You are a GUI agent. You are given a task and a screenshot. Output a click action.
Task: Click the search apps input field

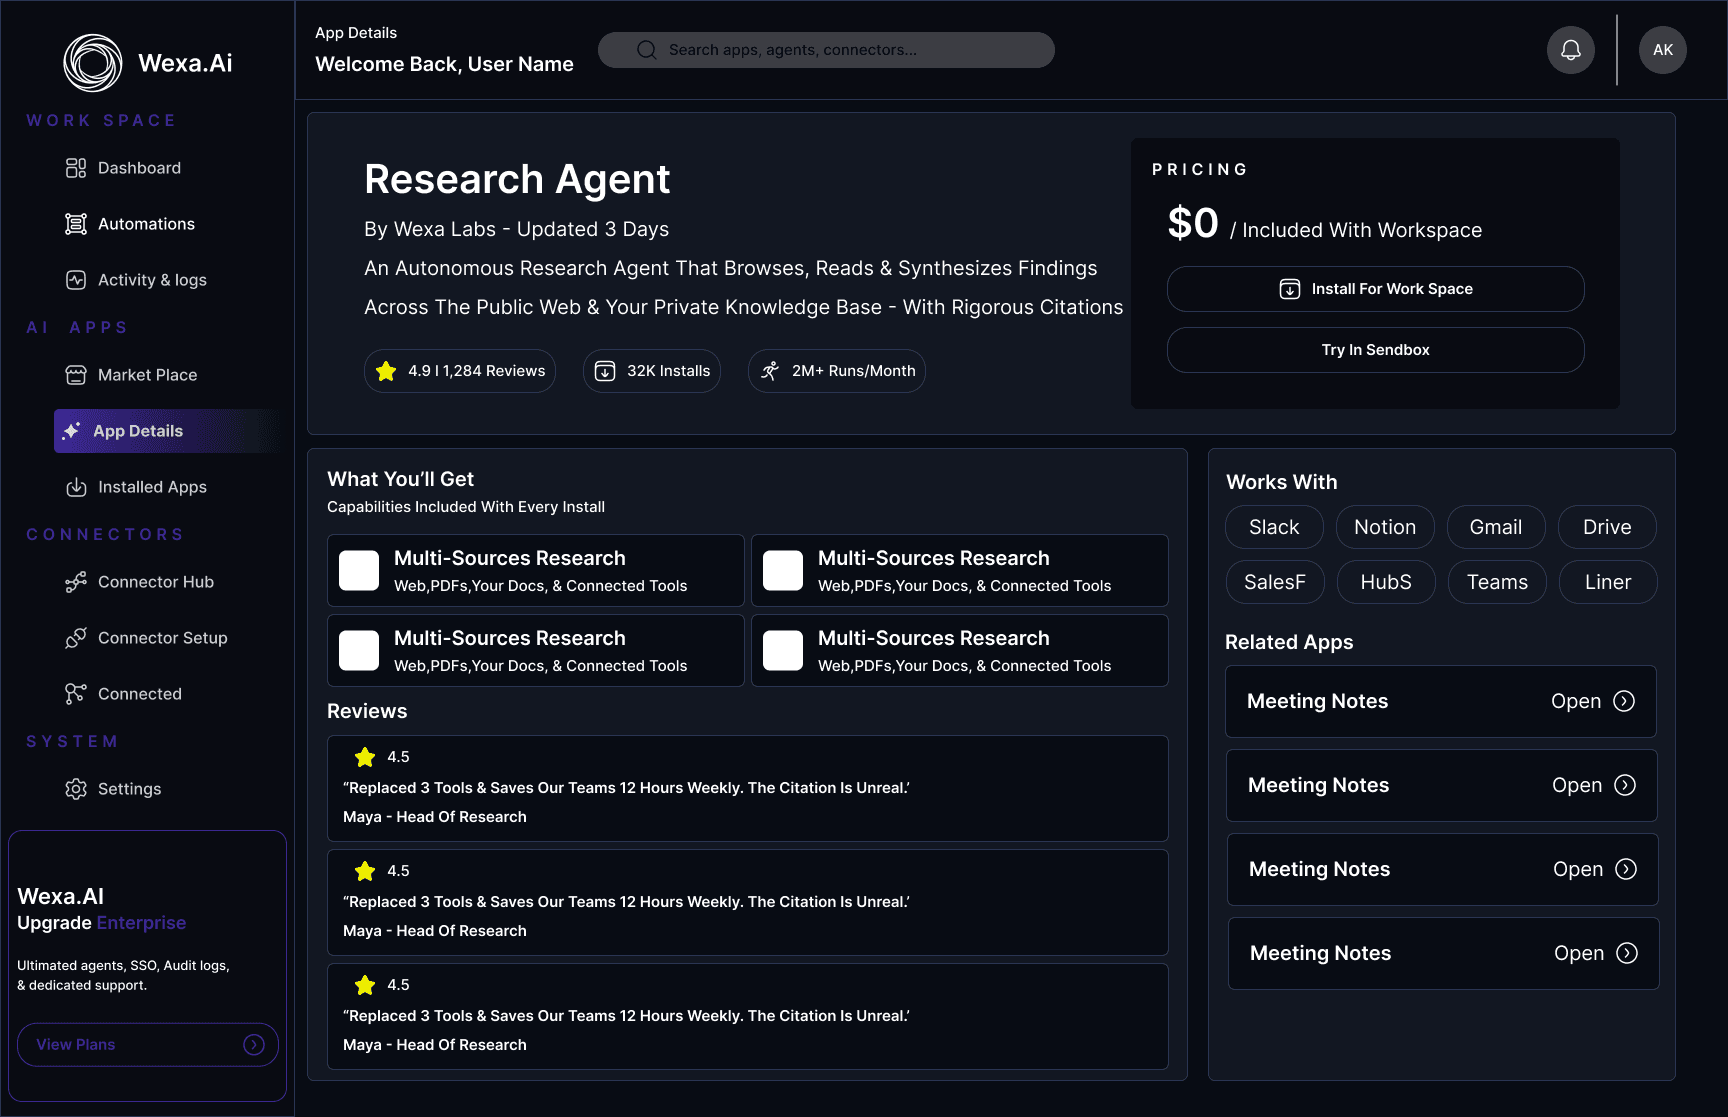(x=826, y=50)
